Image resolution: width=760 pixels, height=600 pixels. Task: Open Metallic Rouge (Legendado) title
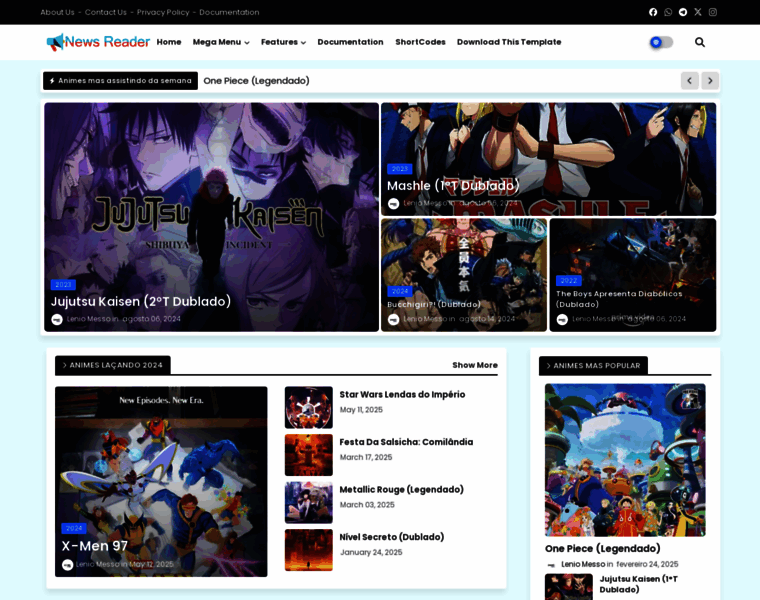coord(401,489)
